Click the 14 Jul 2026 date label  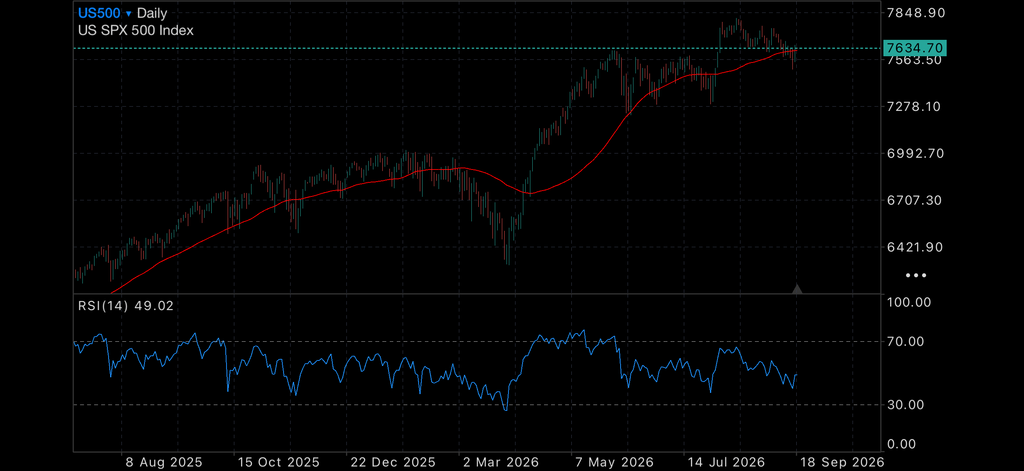click(x=726, y=462)
